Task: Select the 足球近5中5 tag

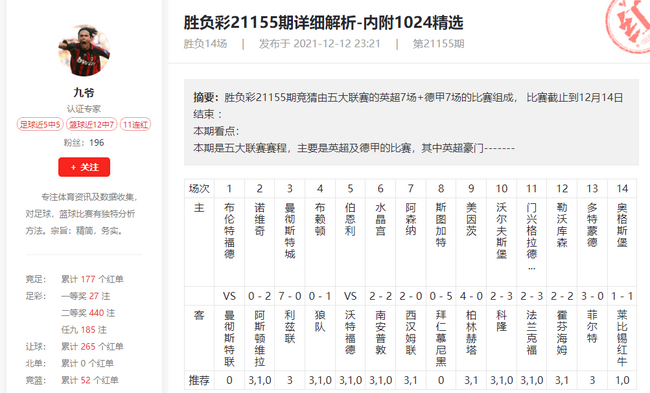Action: pyautogui.click(x=40, y=124)
